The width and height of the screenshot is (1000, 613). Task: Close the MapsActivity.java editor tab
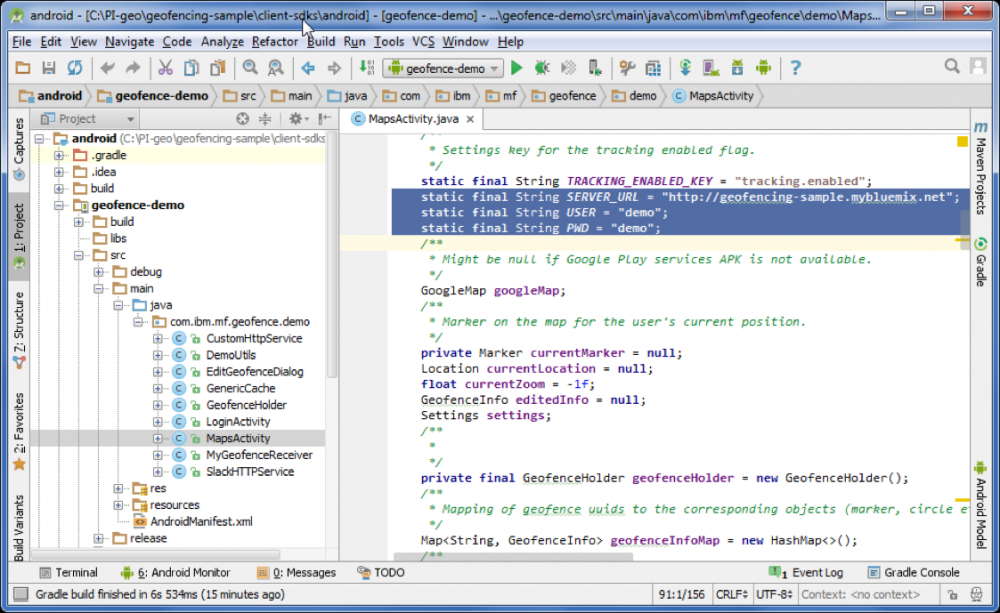pyautogui.click(x=470, y=119)
